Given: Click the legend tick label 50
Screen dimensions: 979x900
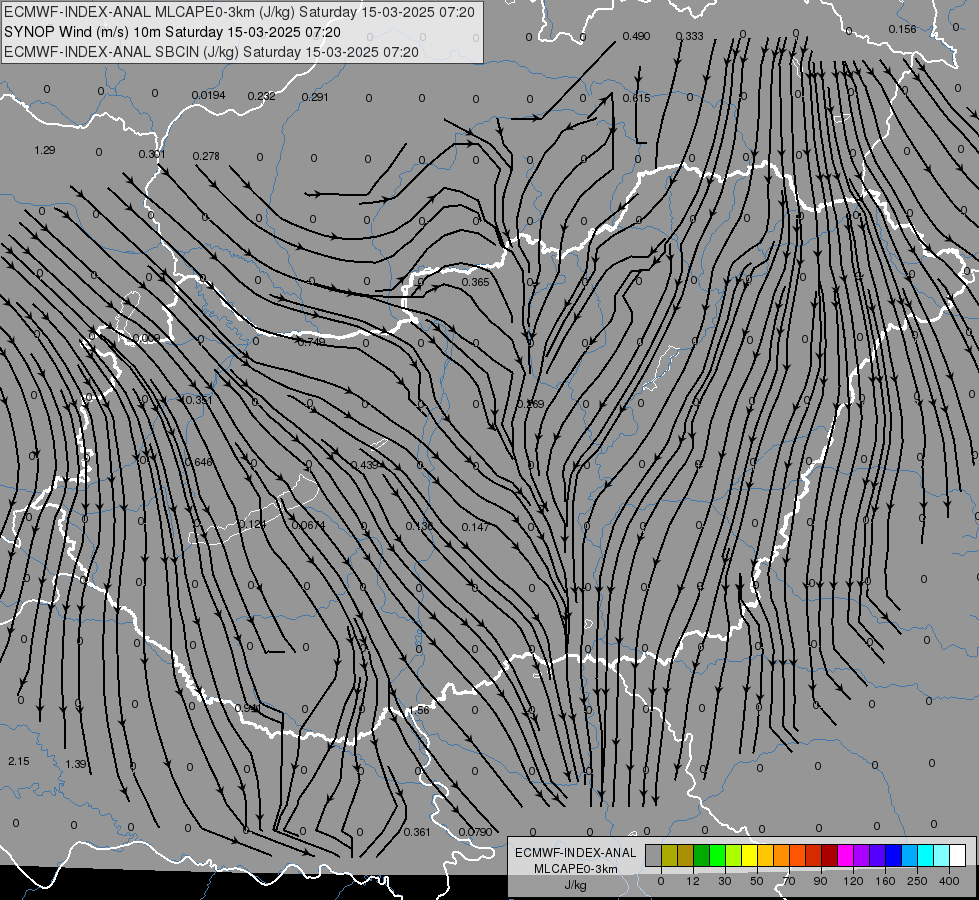Looking at the screenshot, I should click(x=757, y=881).
